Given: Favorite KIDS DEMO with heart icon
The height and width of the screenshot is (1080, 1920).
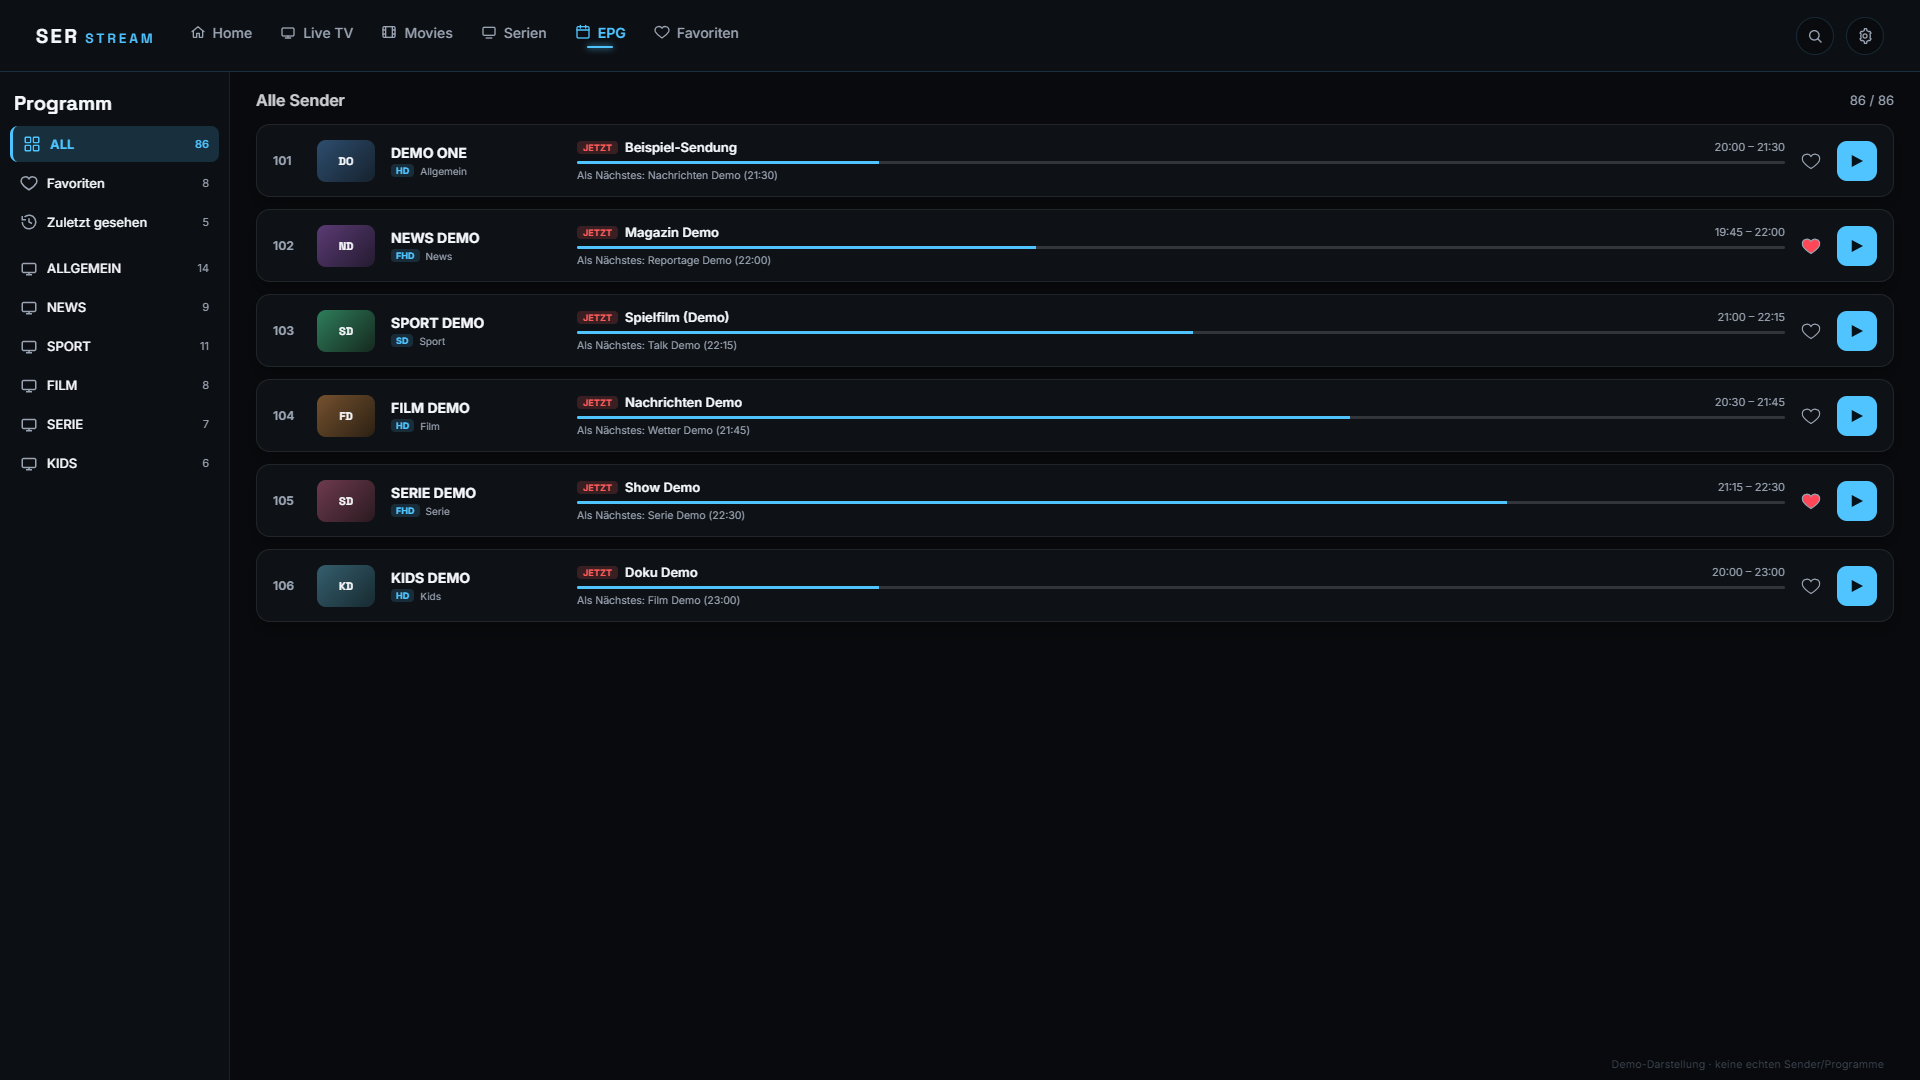Looking at the screenshot, I should (x=1811, y=586).
